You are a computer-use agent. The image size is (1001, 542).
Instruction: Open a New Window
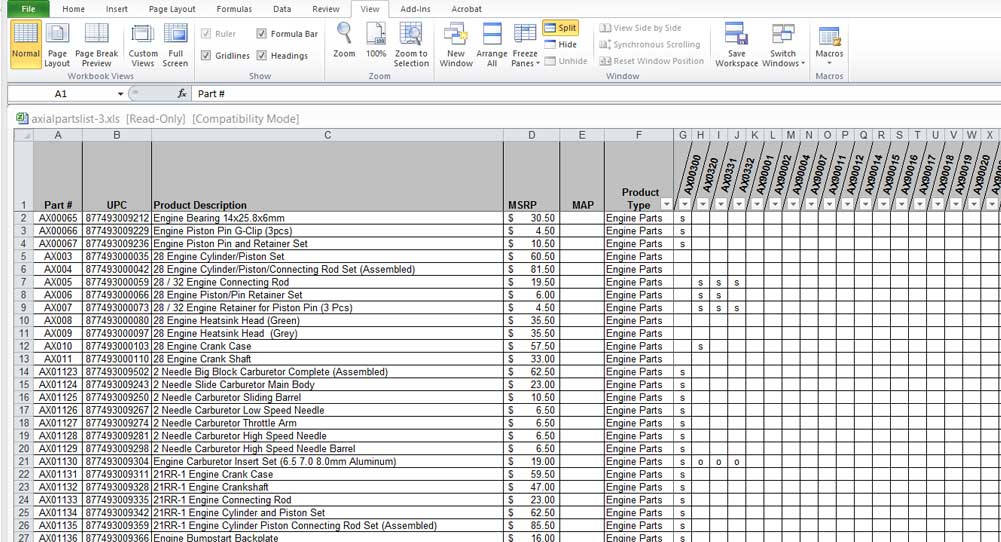[456, 43]
